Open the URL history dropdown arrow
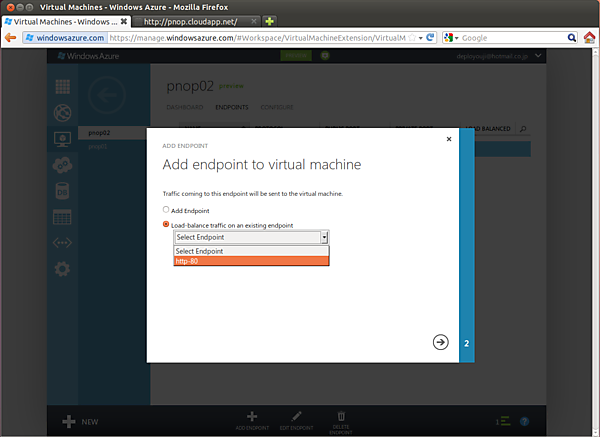600x437 pixels. click(421, 38)
